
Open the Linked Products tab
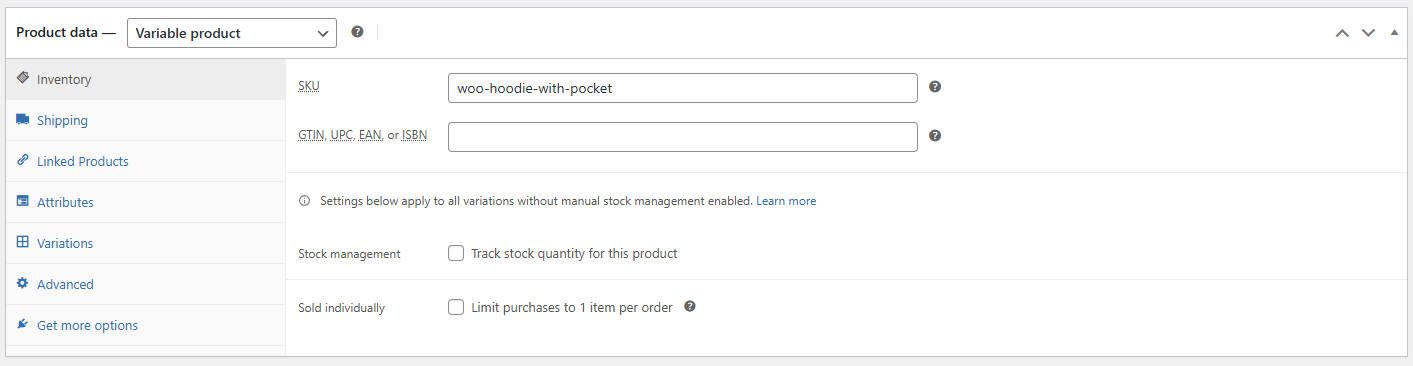click(x=145, y=161)
